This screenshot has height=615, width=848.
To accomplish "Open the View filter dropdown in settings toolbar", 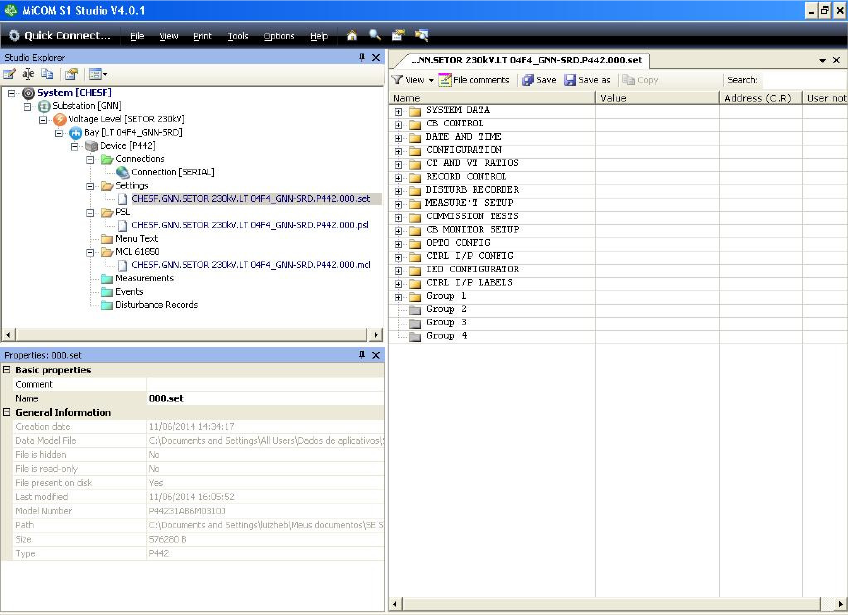I will pos(413,80).
